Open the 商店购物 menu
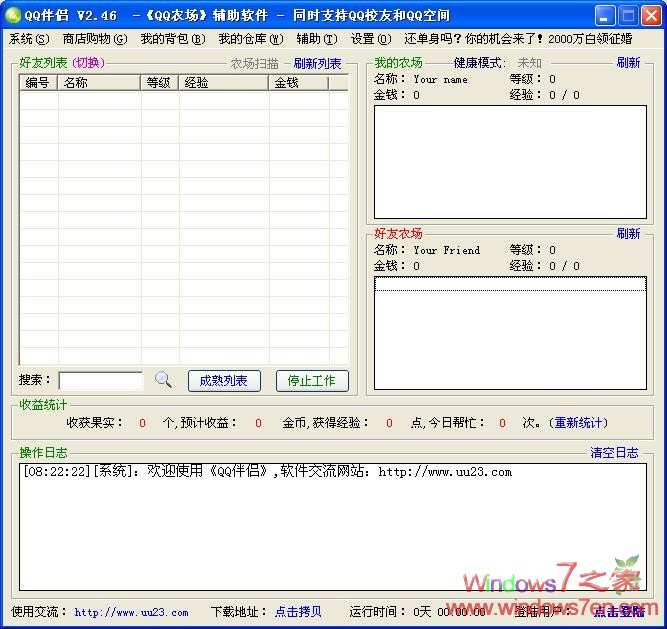 coord(95,39)
